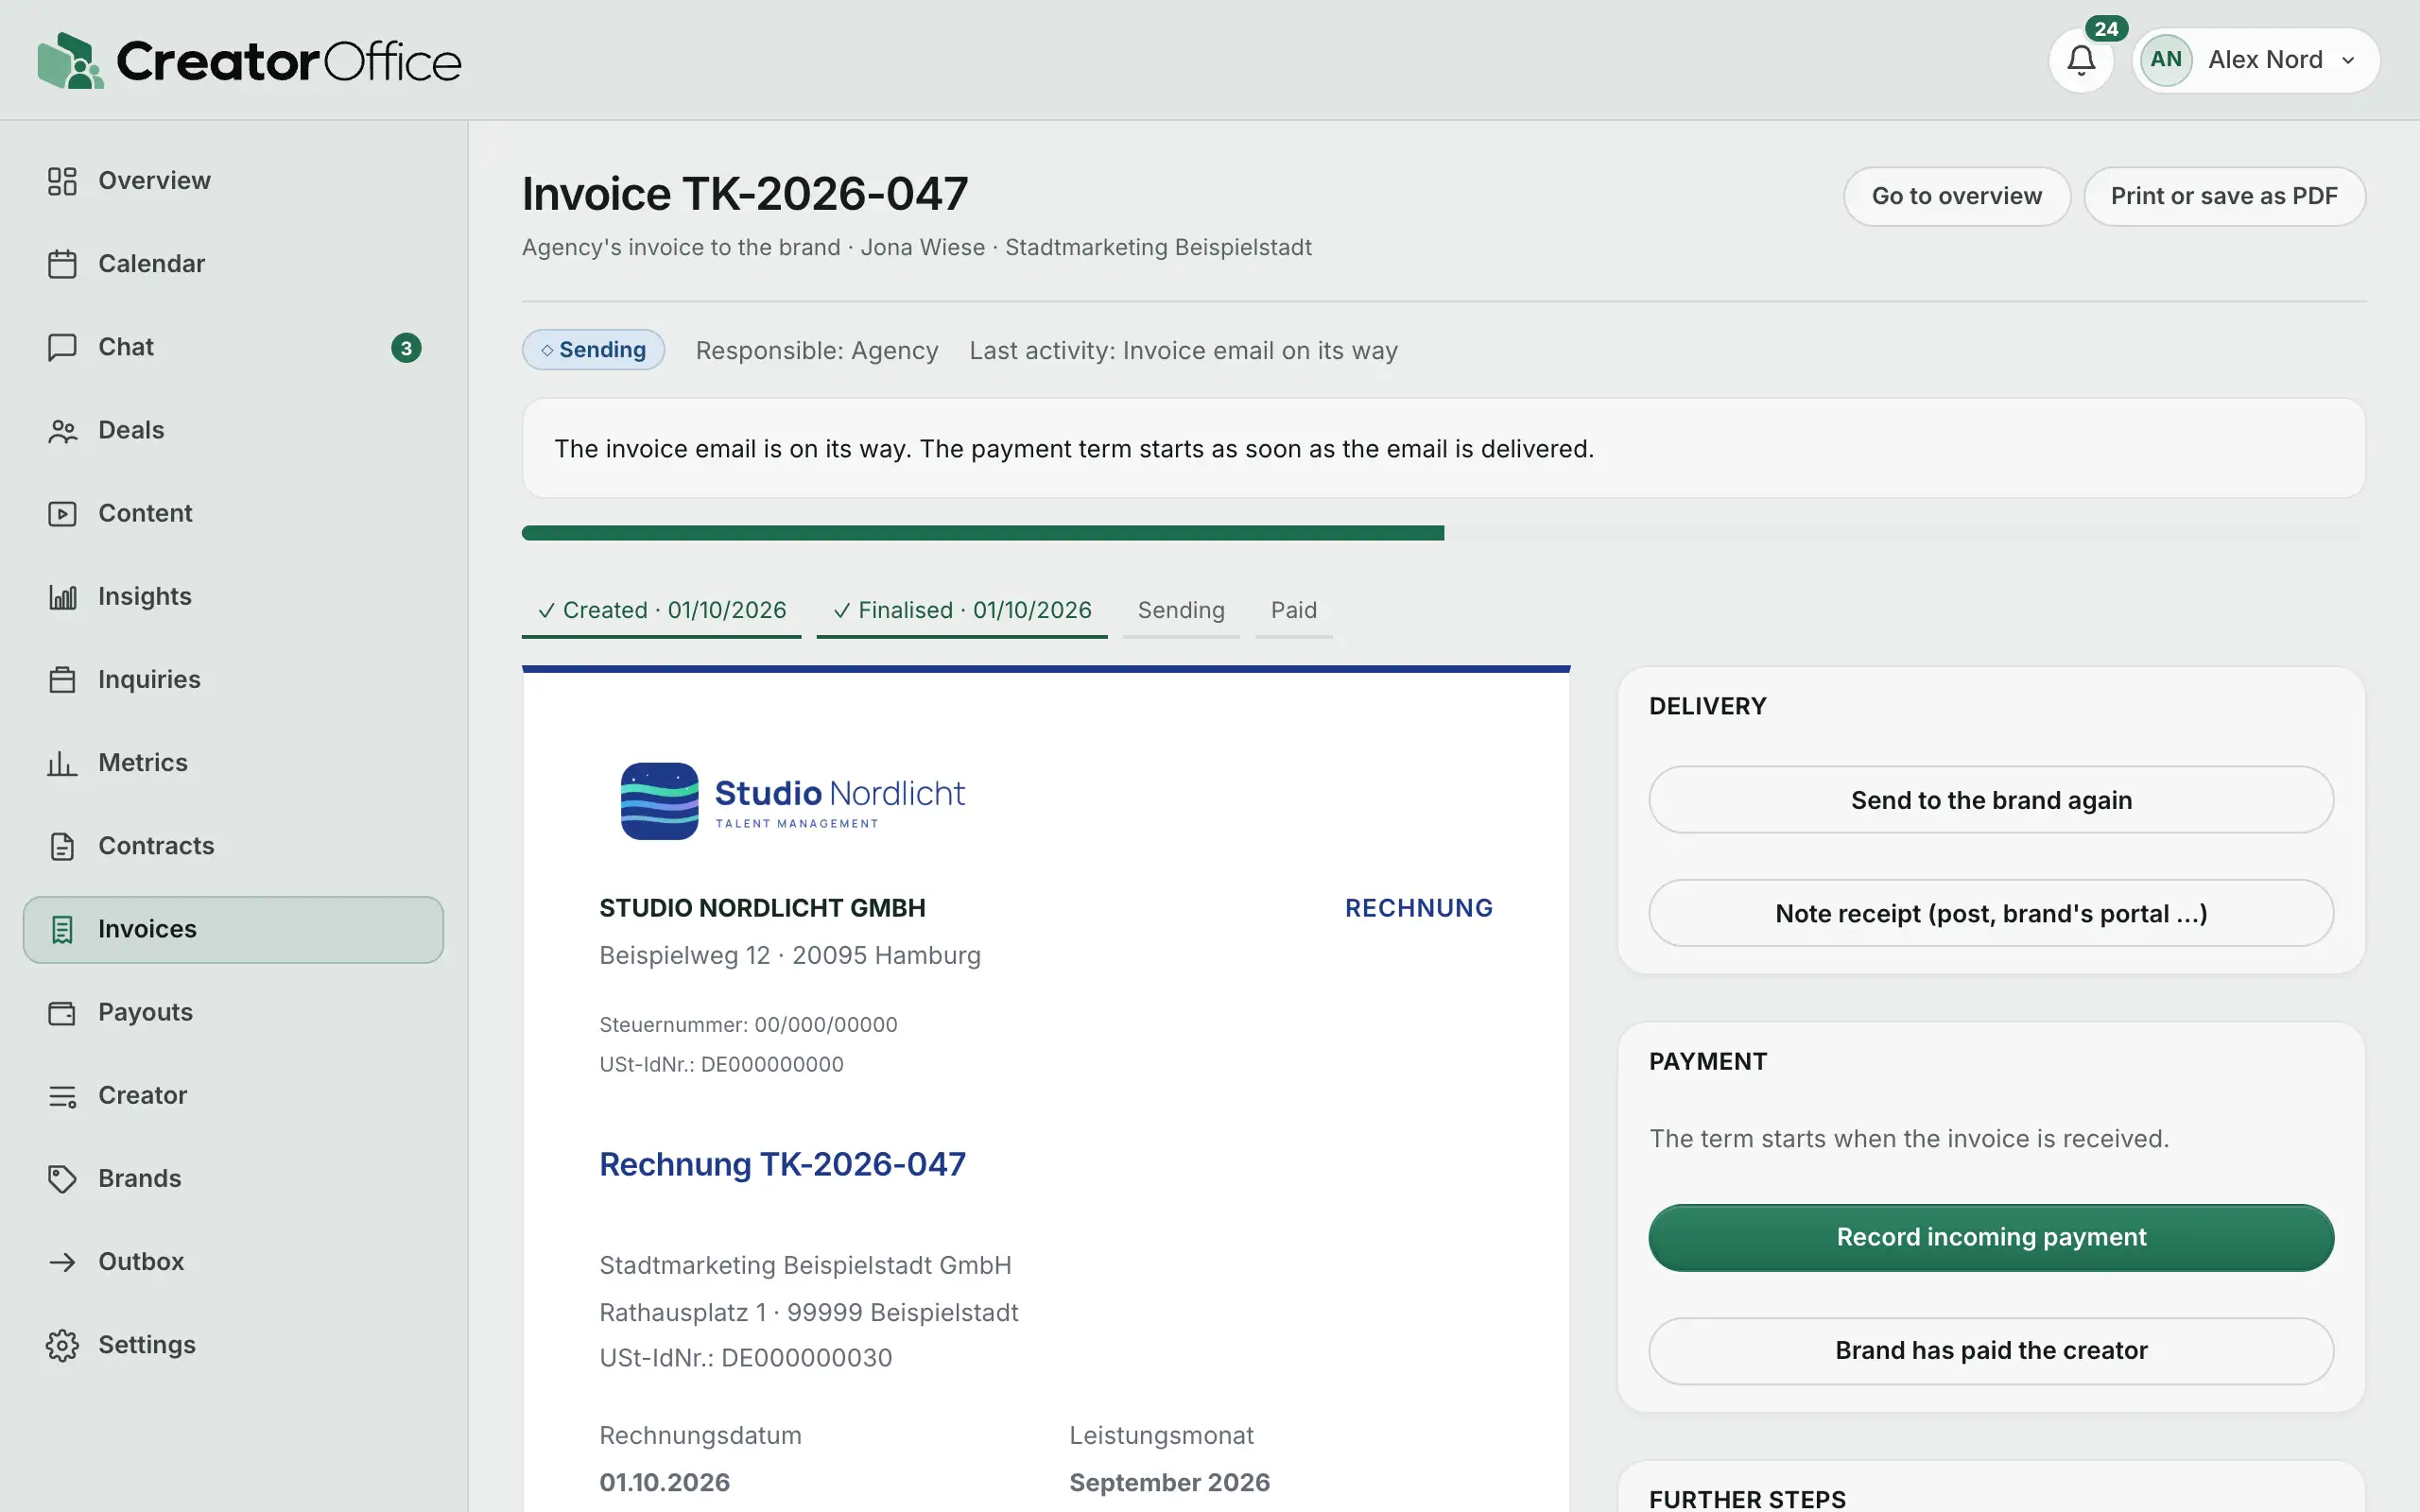The image size is (2420, 1512).
Task: Click the text Responsible: Agency
Action: pos(817,351)
